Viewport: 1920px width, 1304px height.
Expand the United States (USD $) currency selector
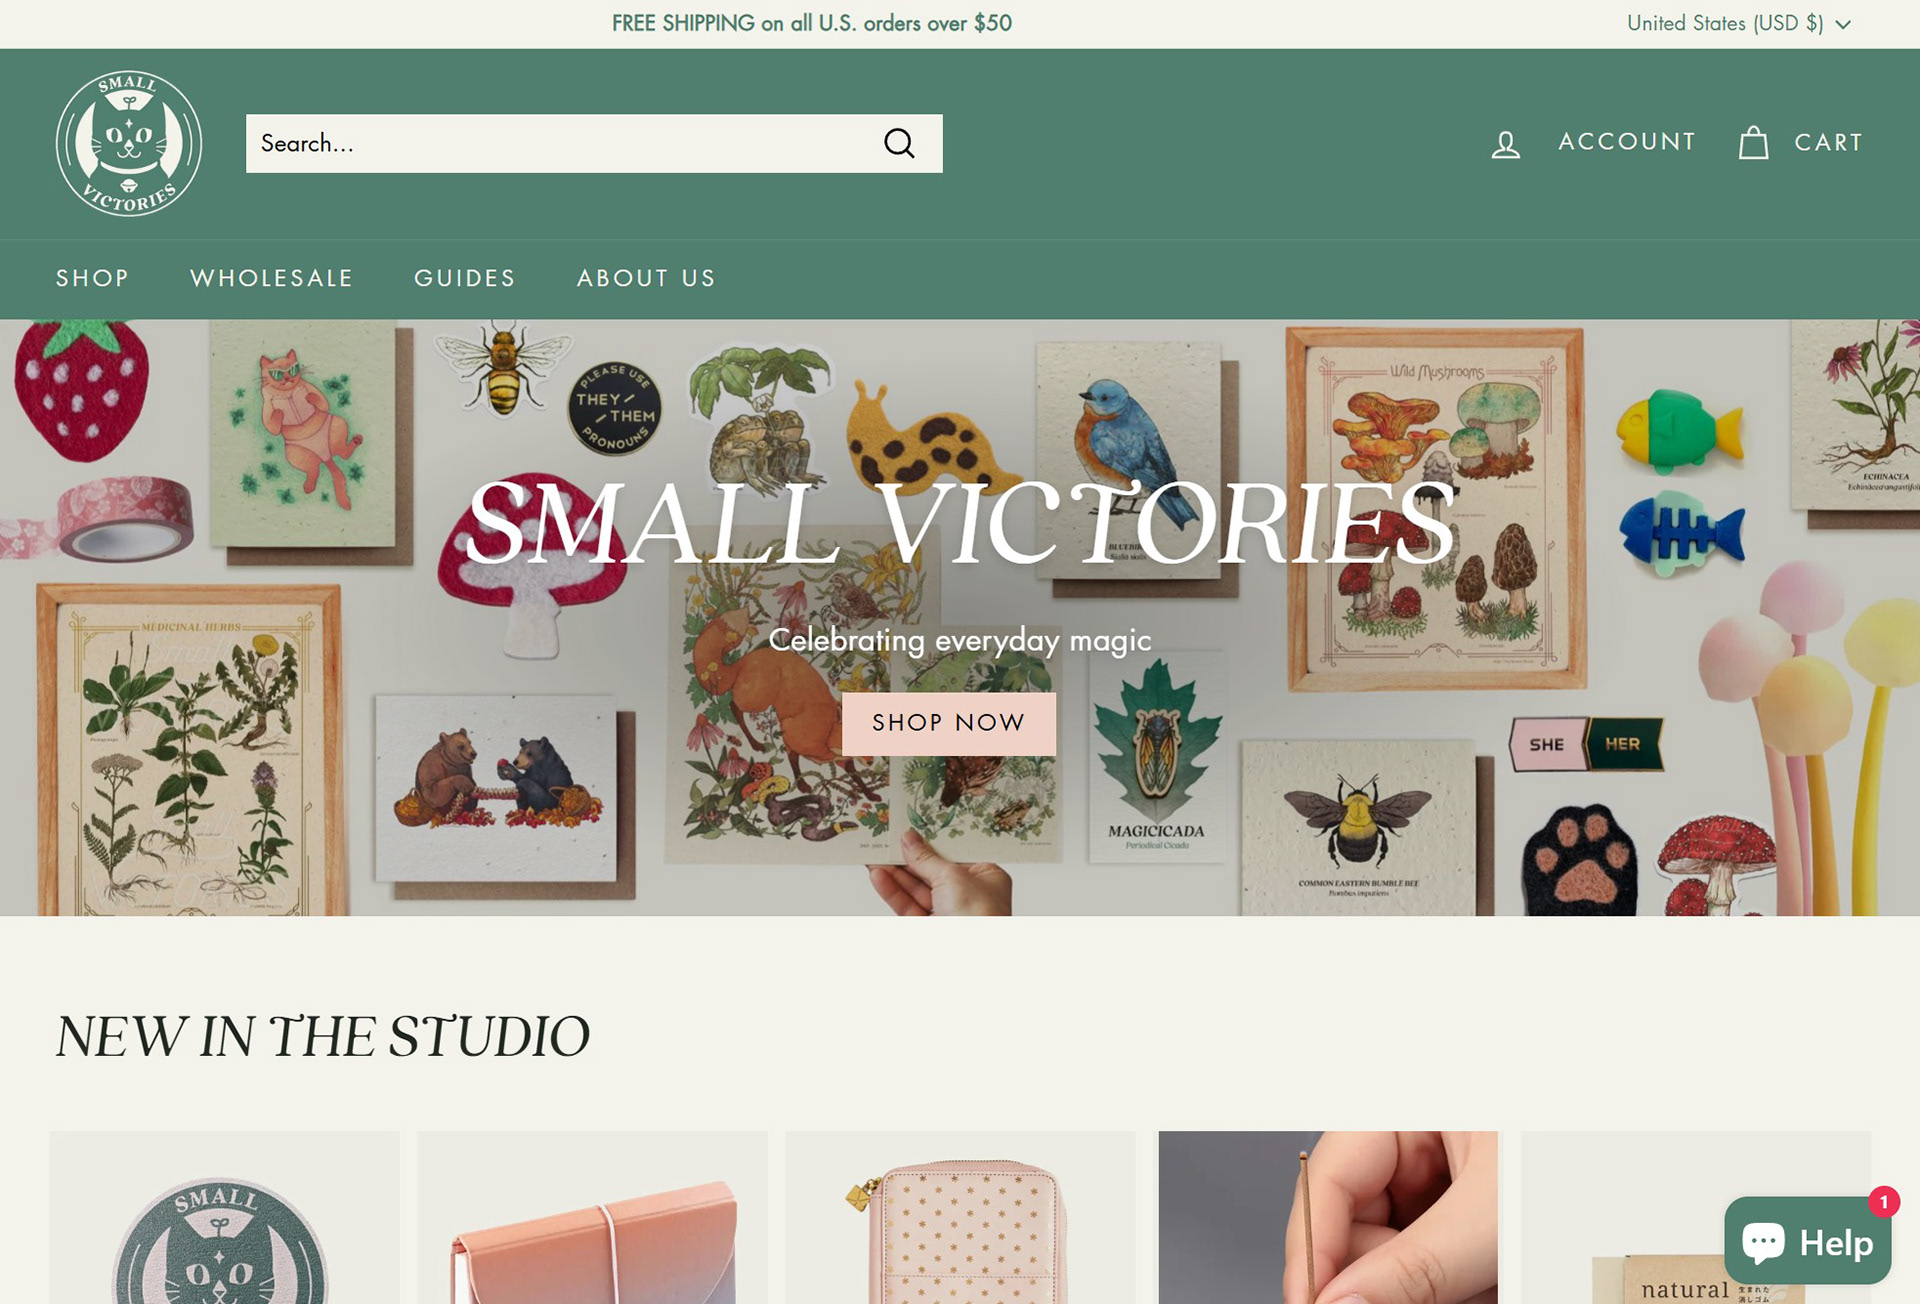1739,23
